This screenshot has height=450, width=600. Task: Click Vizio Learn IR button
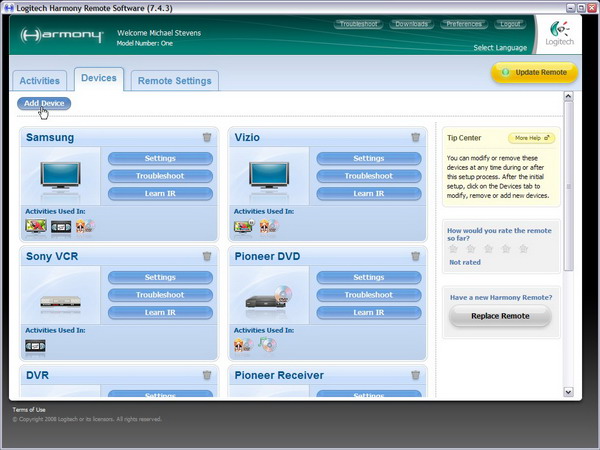click(369, 194)
